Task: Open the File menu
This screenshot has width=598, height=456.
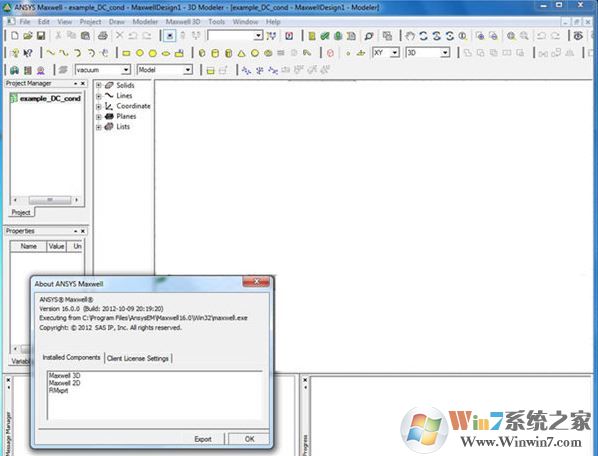Action: point(25,22)
